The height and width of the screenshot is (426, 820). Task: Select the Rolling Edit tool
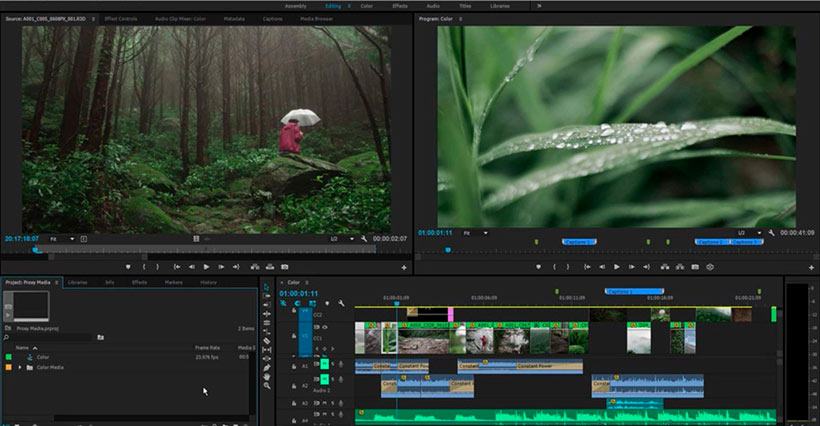click(x=267, y=323)
